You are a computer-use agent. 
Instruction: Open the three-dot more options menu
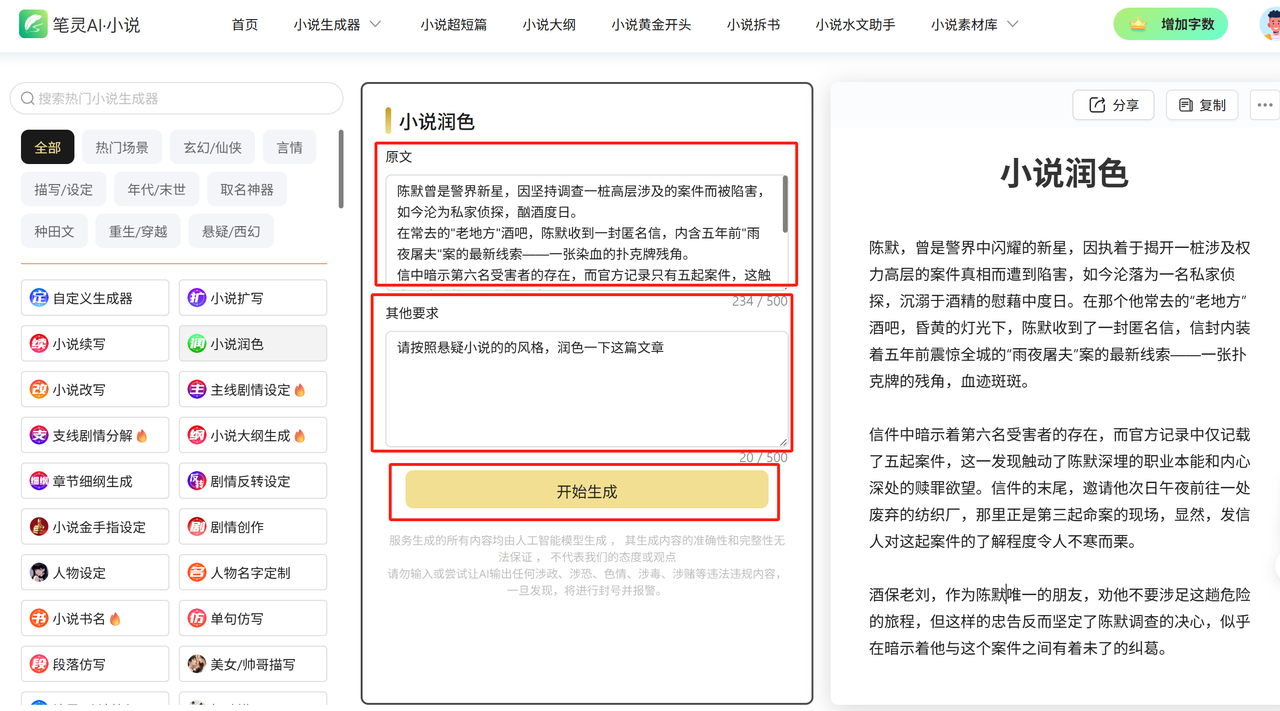[x=1265, y=105]
